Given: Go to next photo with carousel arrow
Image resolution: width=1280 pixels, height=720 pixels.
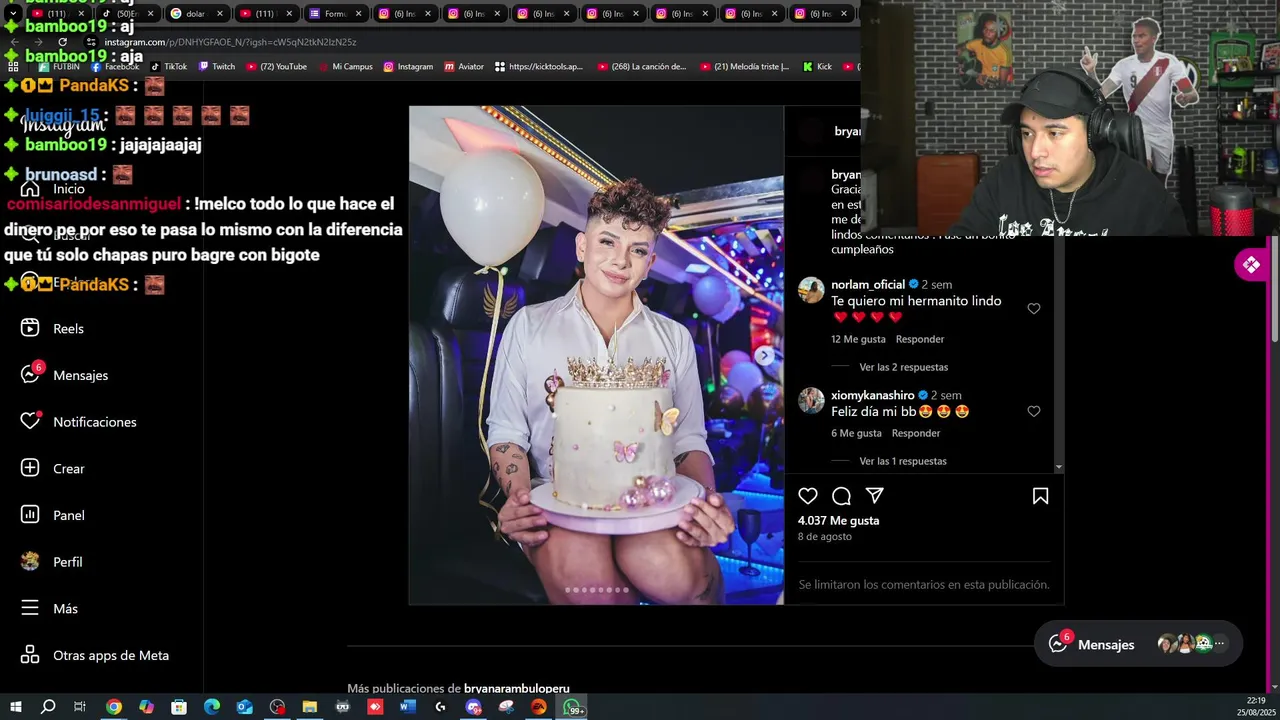Looking at the screenshot, I should [765, 355].
